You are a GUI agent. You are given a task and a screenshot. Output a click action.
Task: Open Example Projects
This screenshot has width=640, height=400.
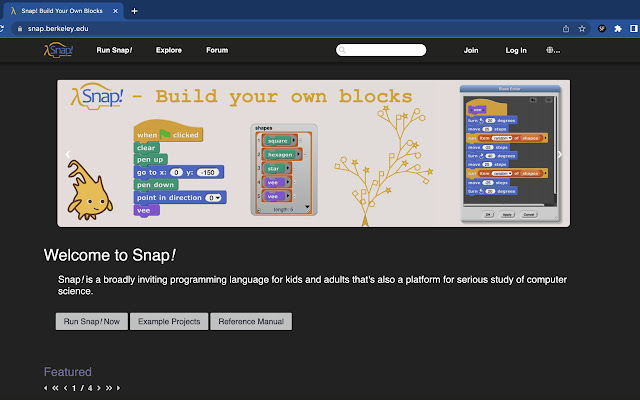[x=169, y=321]
